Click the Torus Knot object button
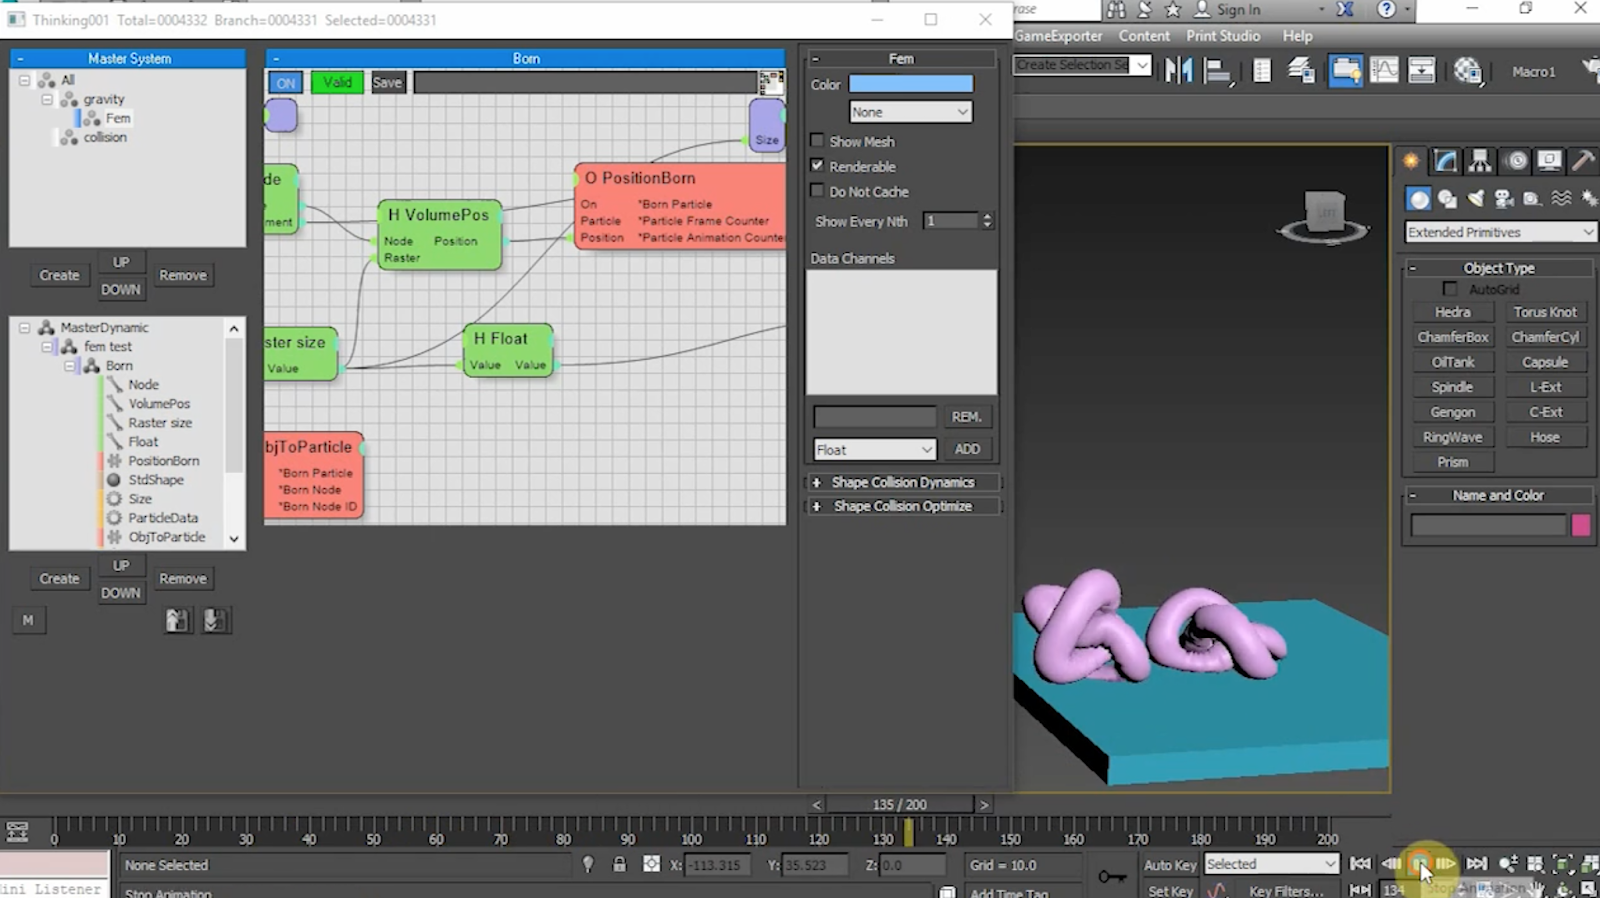 point(1544,312)
